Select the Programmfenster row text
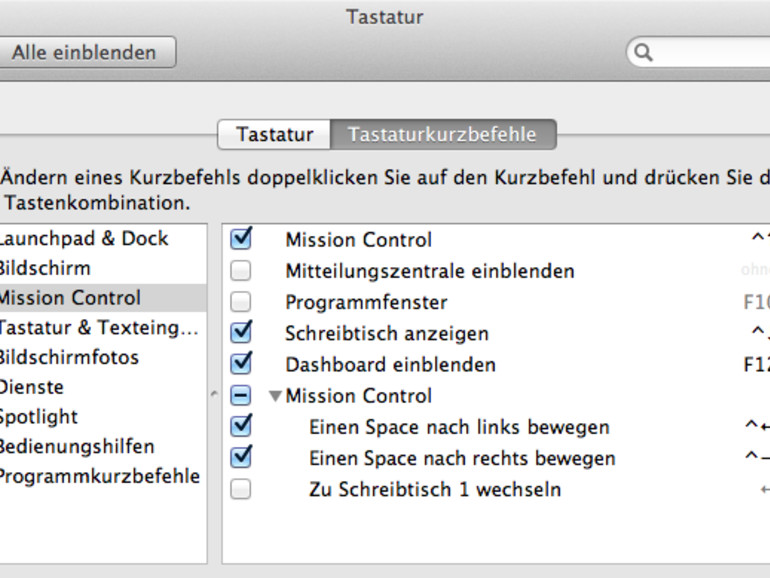 tap(366, 303)
